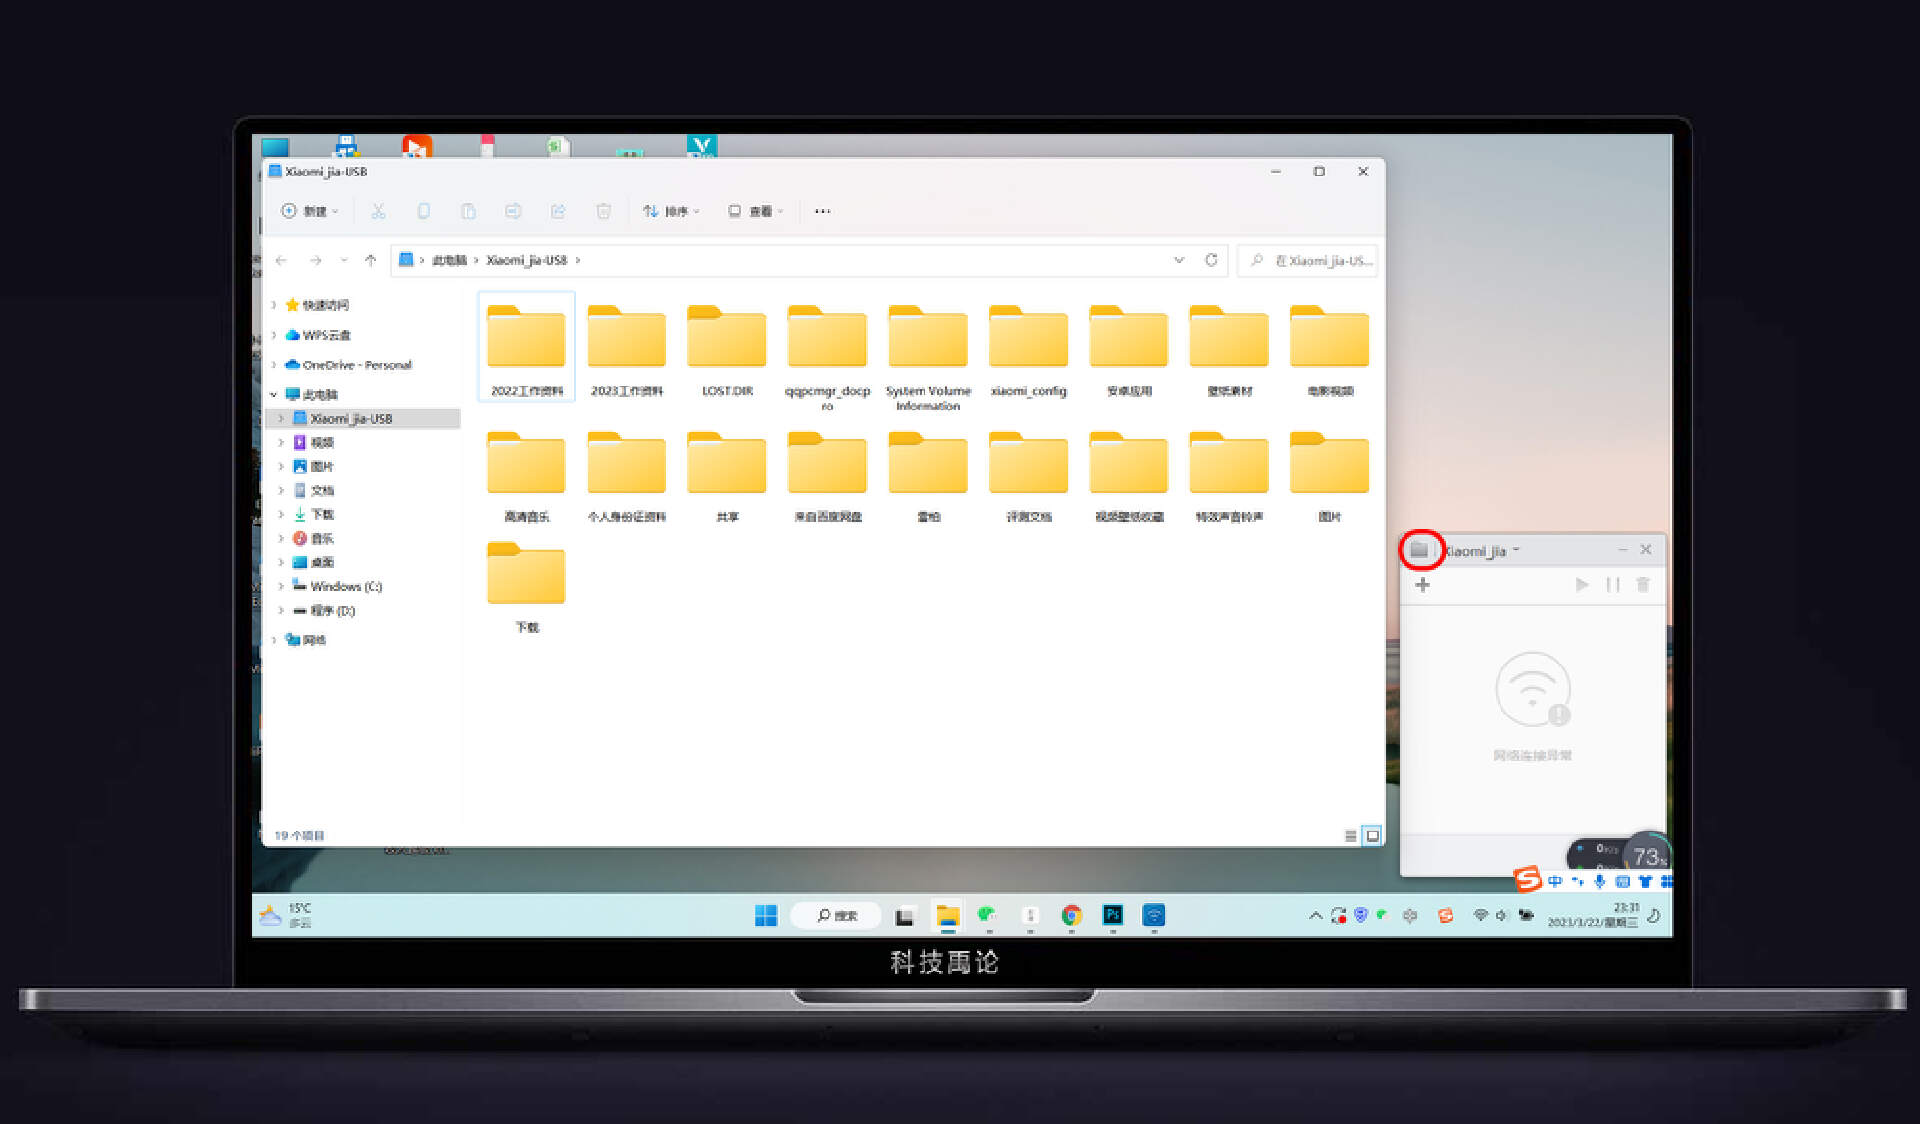Image resolution: width=1920 pixels, height=1124 pixels.
Task: Open the address bar history dropdown chevron
Action: (1179, 260)
